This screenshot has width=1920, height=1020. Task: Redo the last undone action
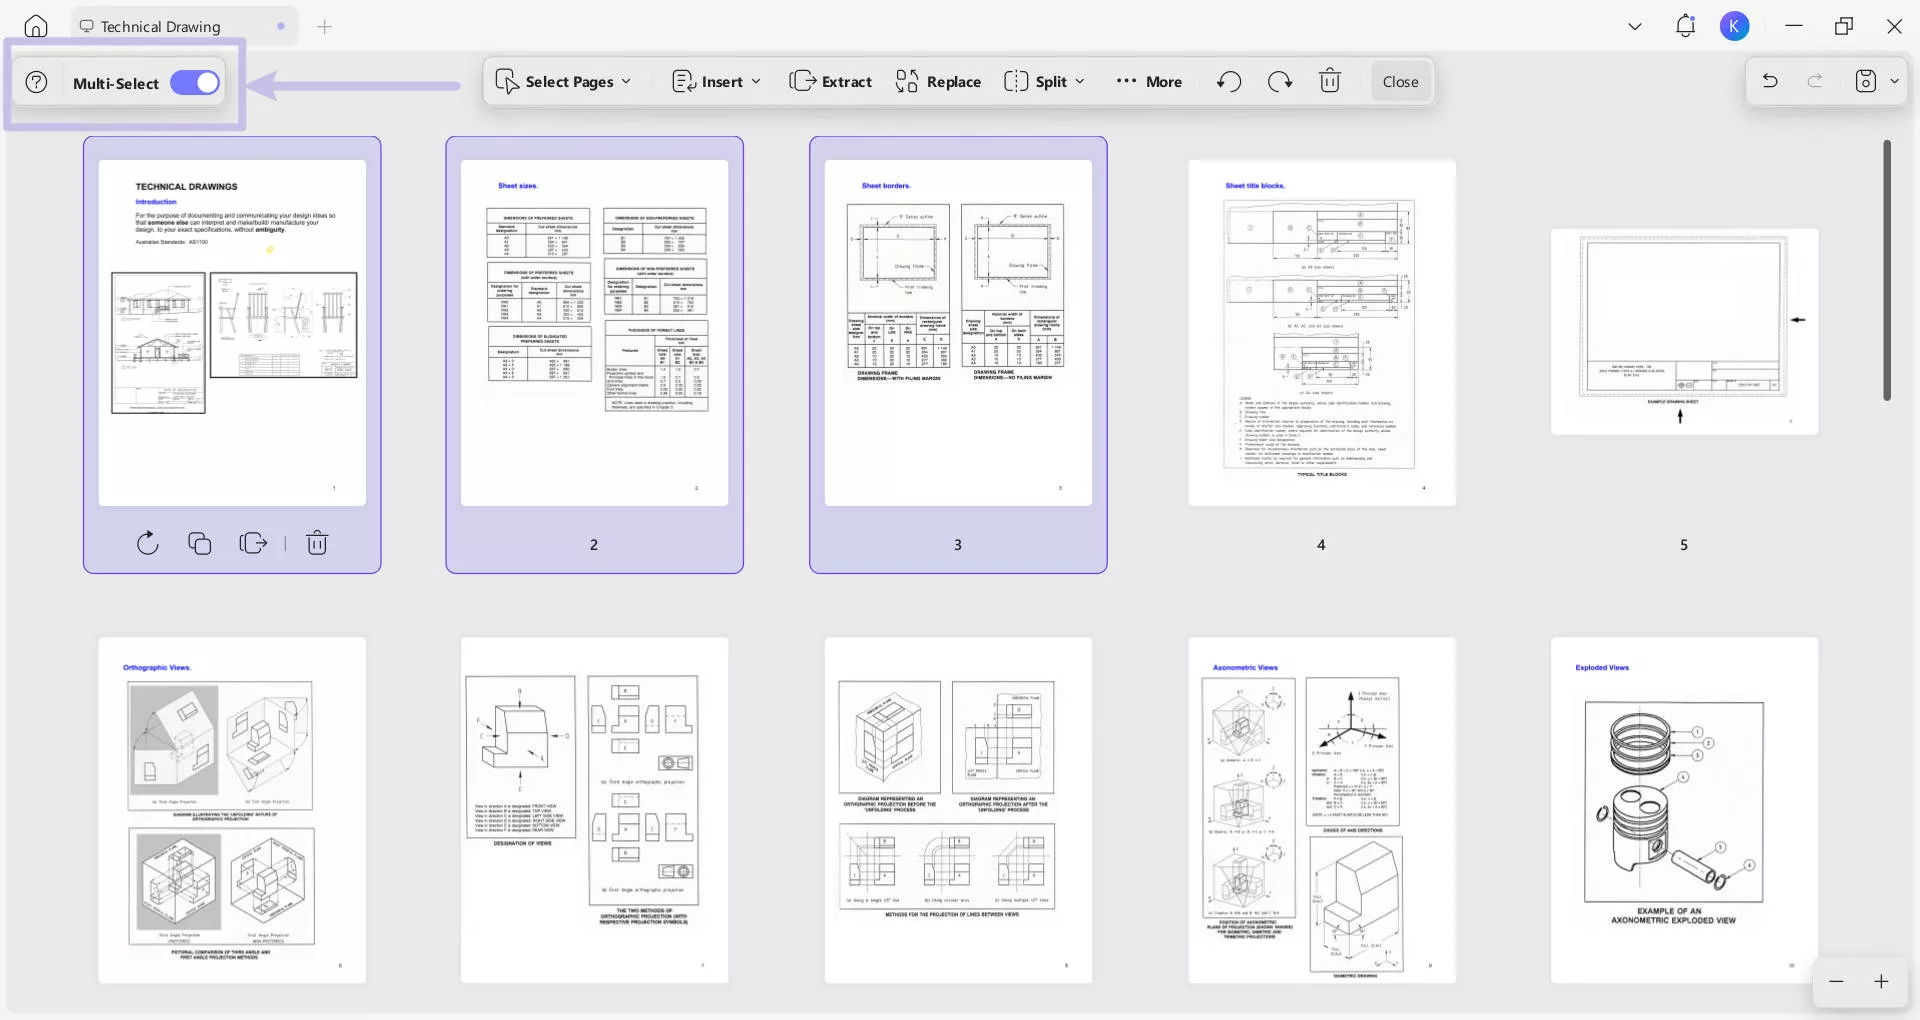(x=1815, y=81)
